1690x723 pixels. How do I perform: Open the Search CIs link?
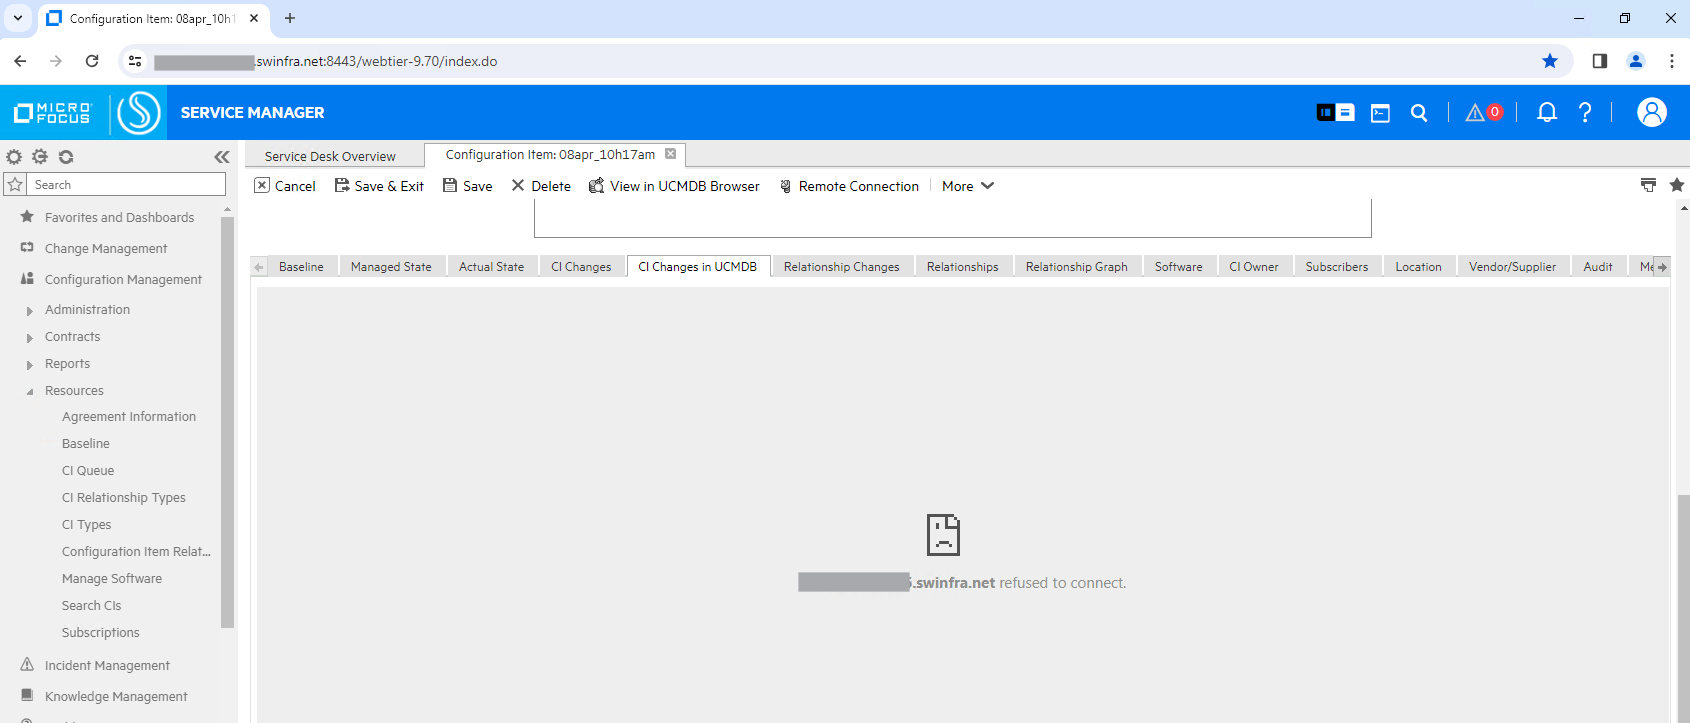point(91,606)
